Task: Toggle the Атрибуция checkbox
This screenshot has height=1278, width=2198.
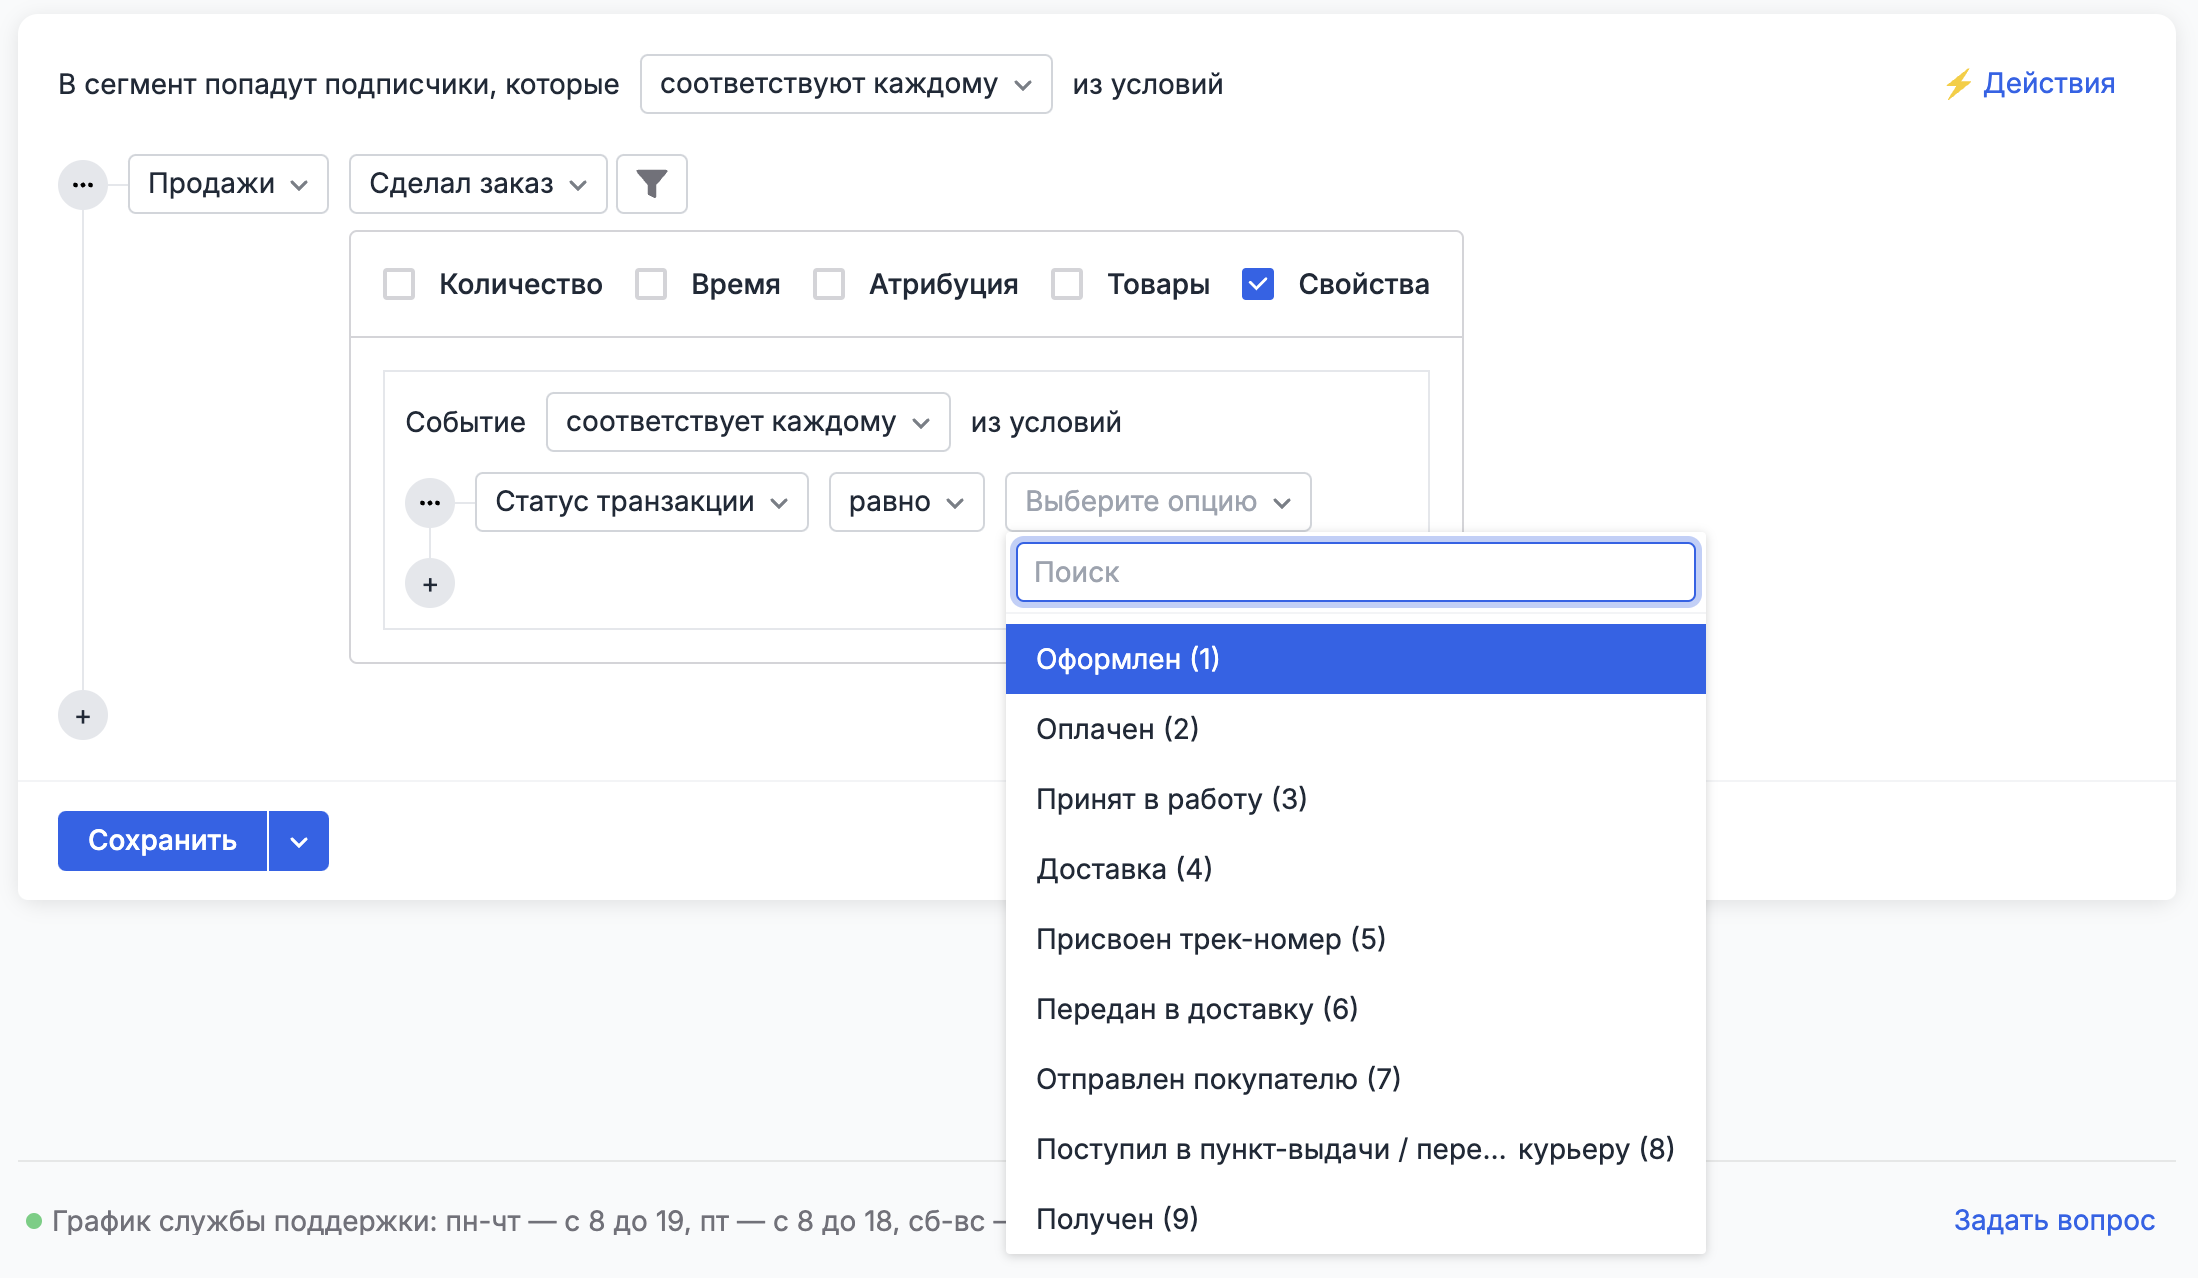Action: 829,285
